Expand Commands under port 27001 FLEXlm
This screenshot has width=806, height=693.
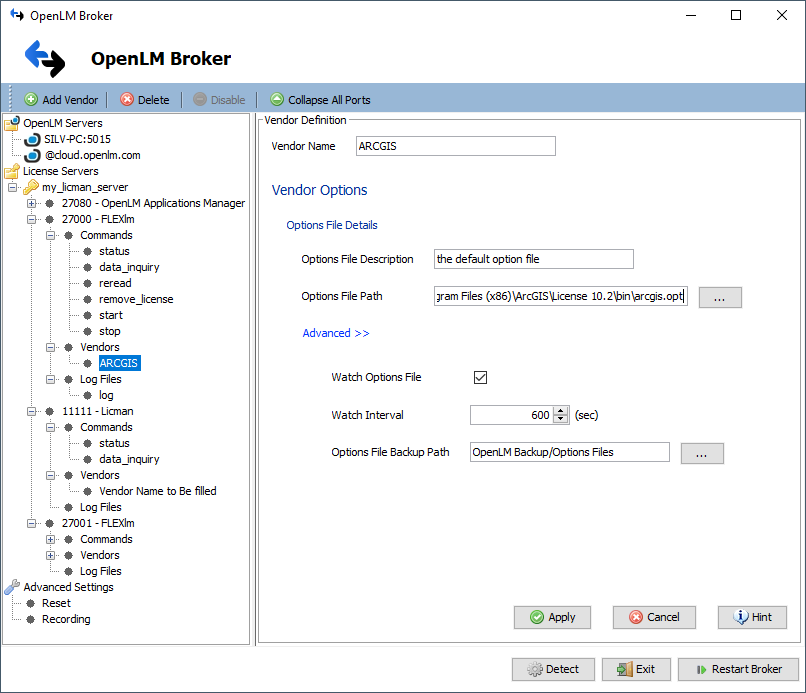51,539
